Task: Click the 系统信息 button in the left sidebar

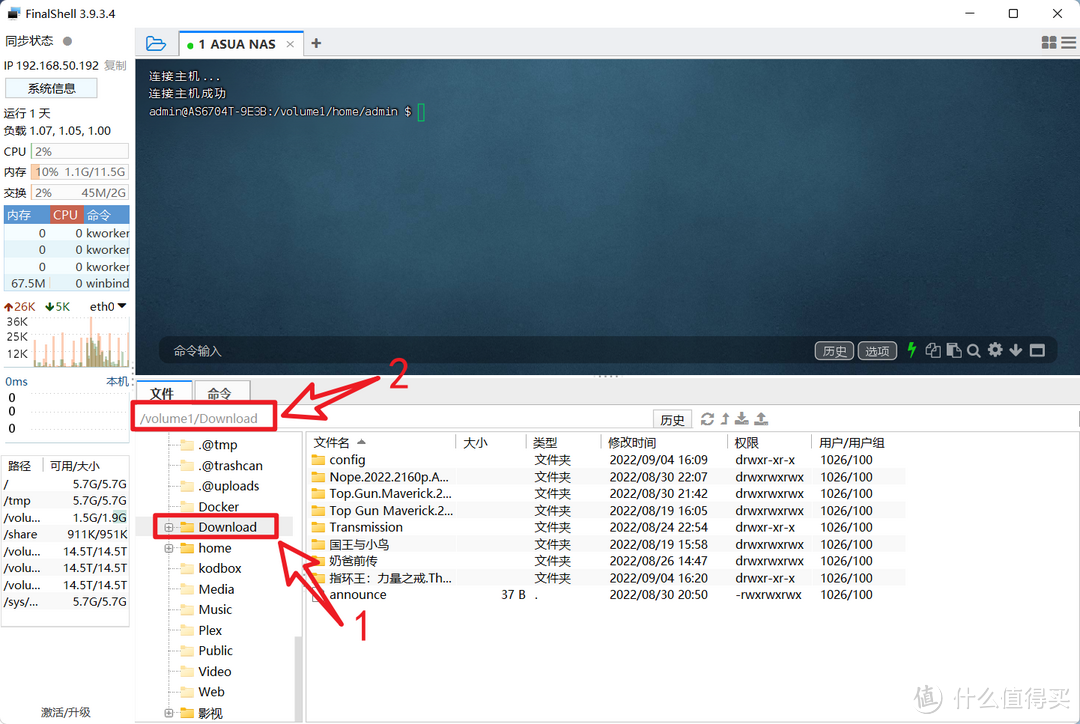Action: (x=51, y=87)
